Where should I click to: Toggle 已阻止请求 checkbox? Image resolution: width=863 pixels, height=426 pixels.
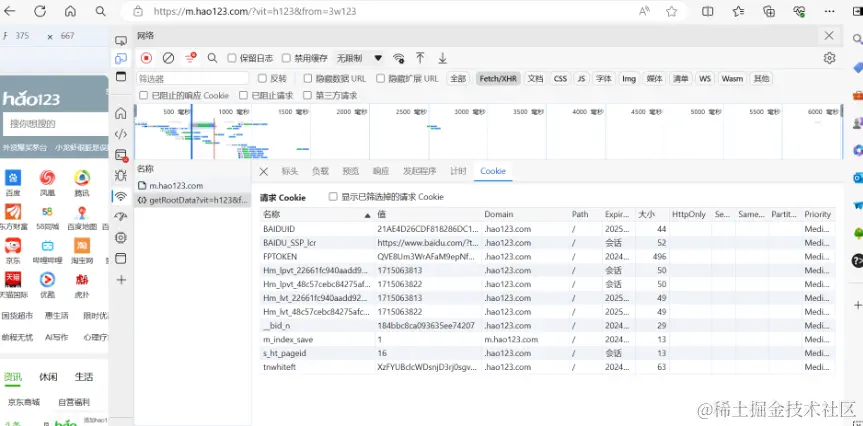(x=243, y=95)
